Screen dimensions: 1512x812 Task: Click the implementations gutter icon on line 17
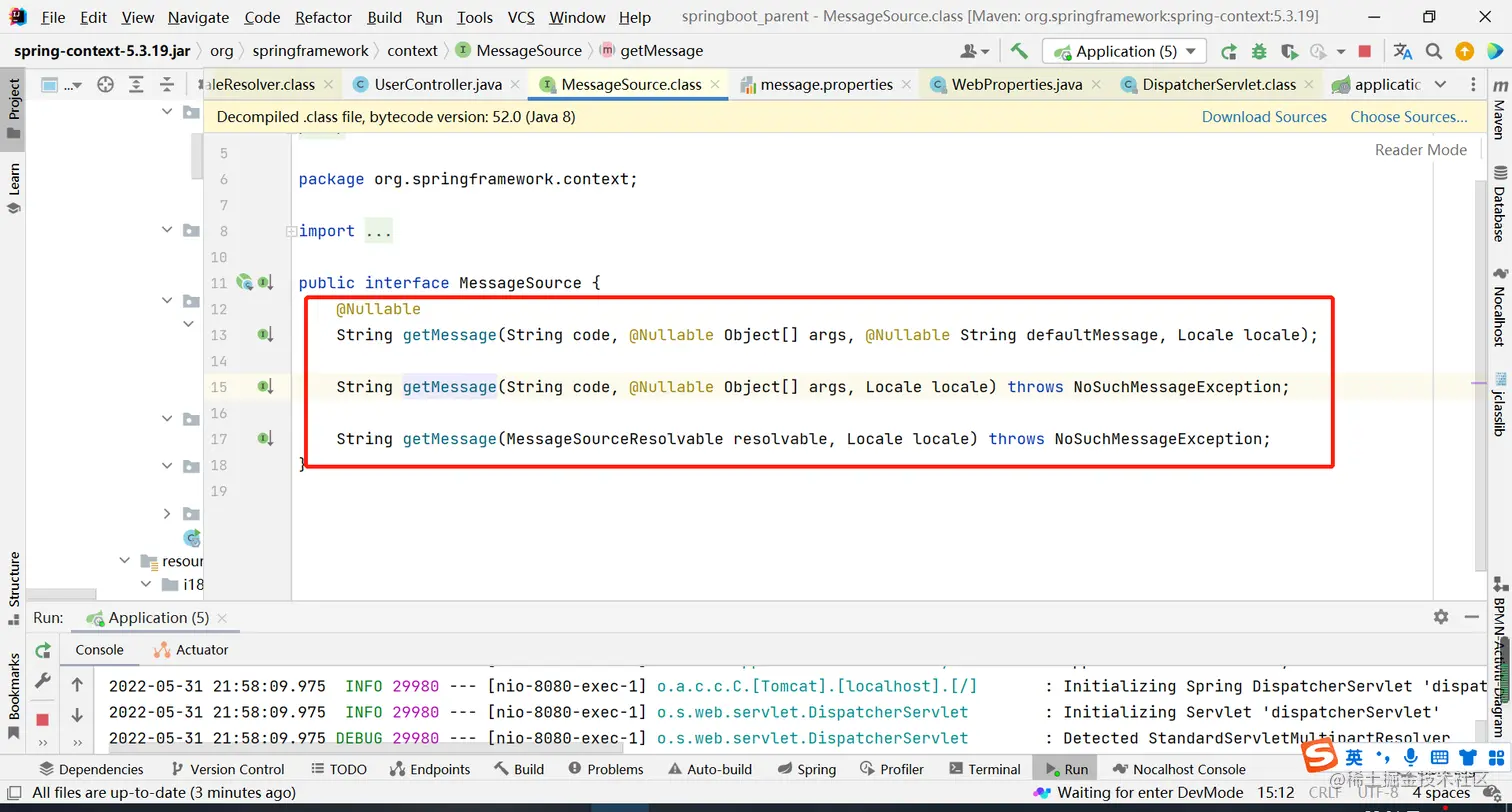pyautogui.click(x=265, y=438)
